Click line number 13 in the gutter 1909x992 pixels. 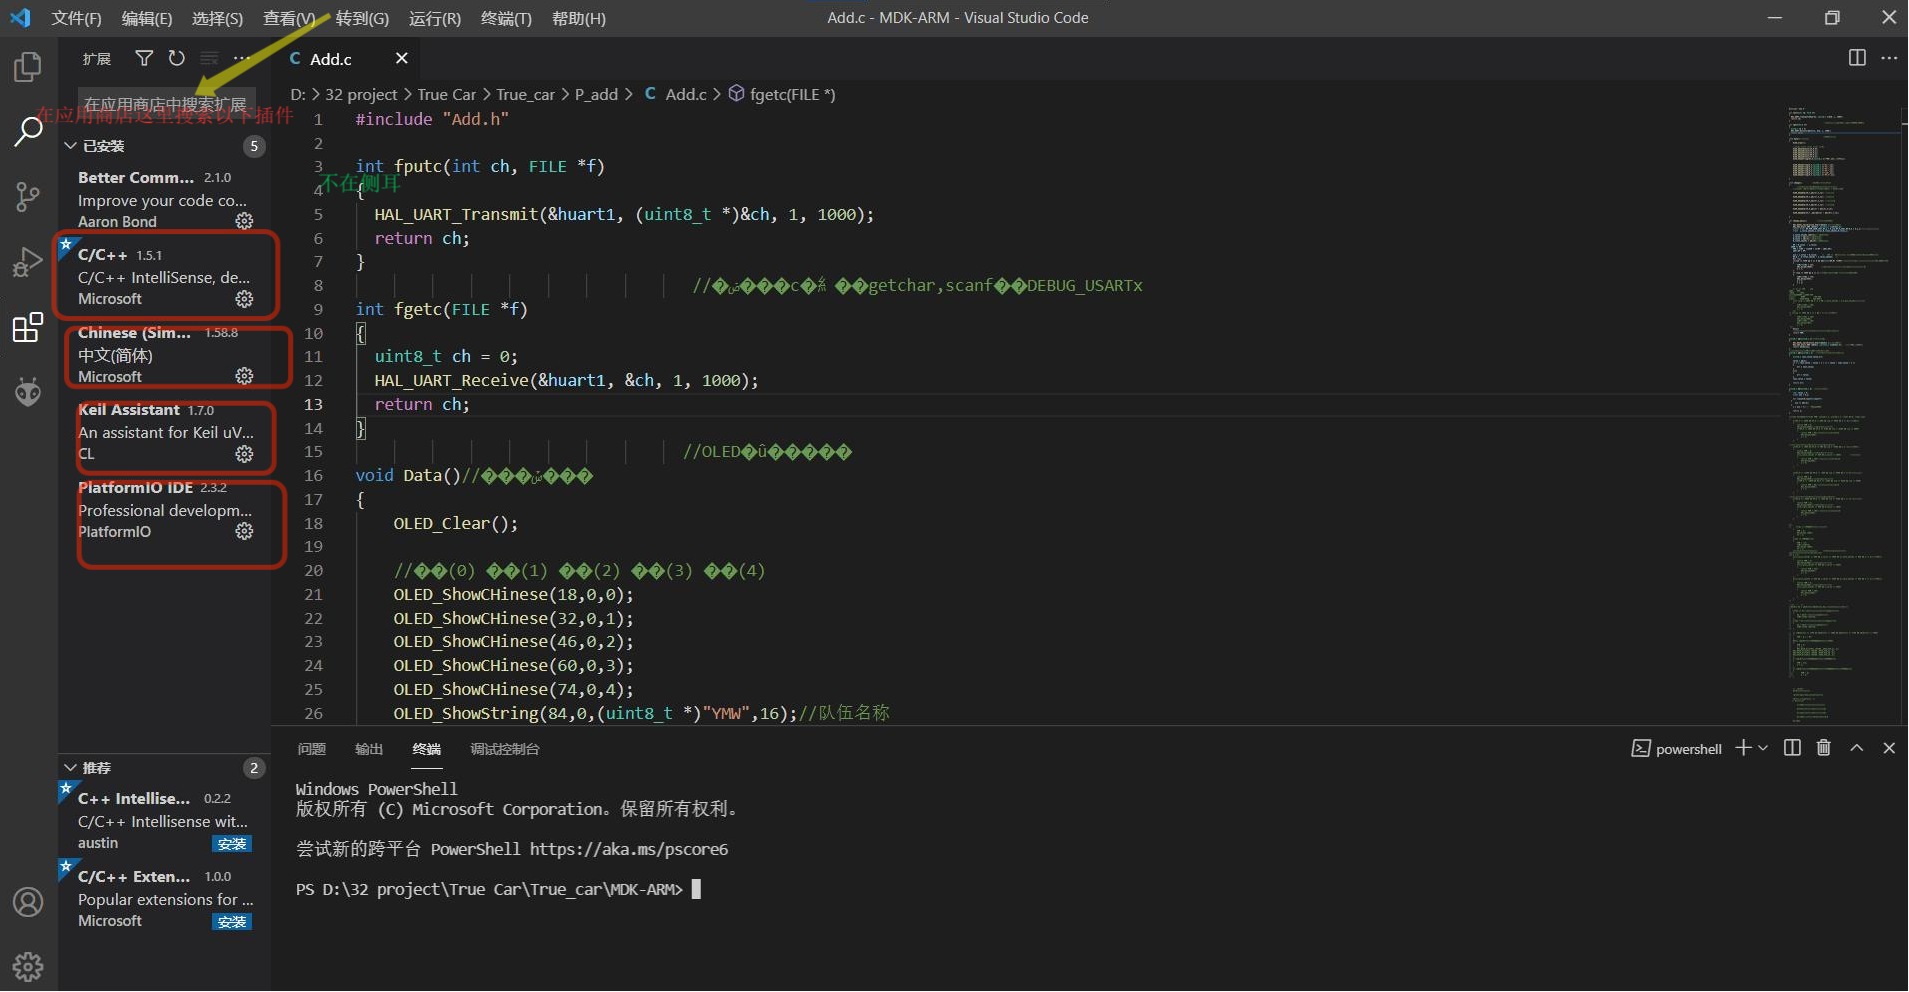pyautogui.click(x=313, y=404)
